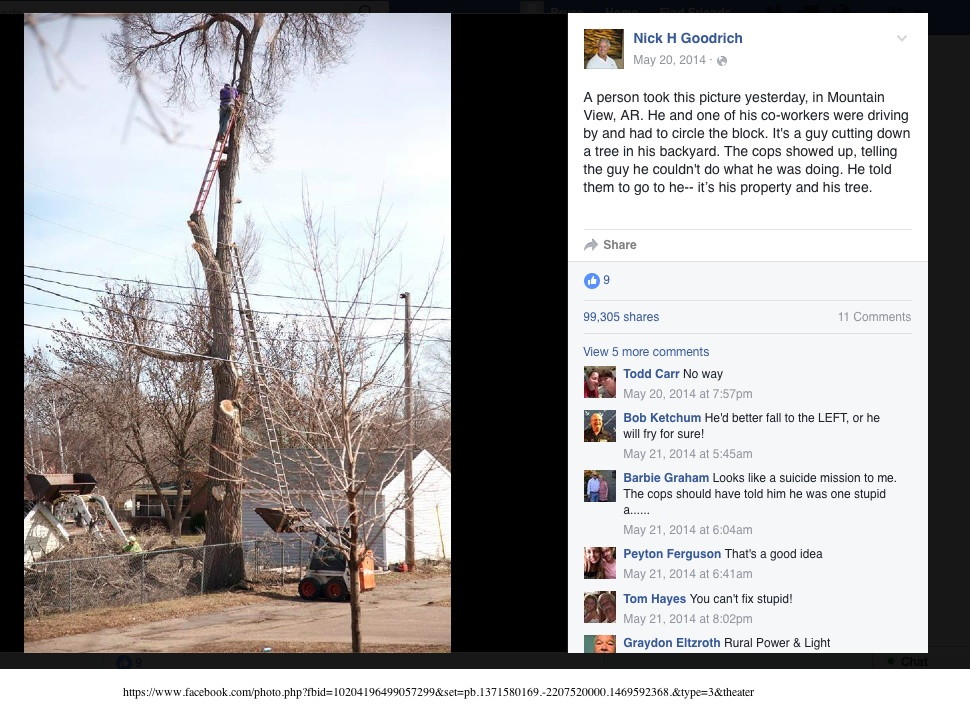Open the Chat tab at bottom
The image size is (970, 719).
[x=908, y=661]
